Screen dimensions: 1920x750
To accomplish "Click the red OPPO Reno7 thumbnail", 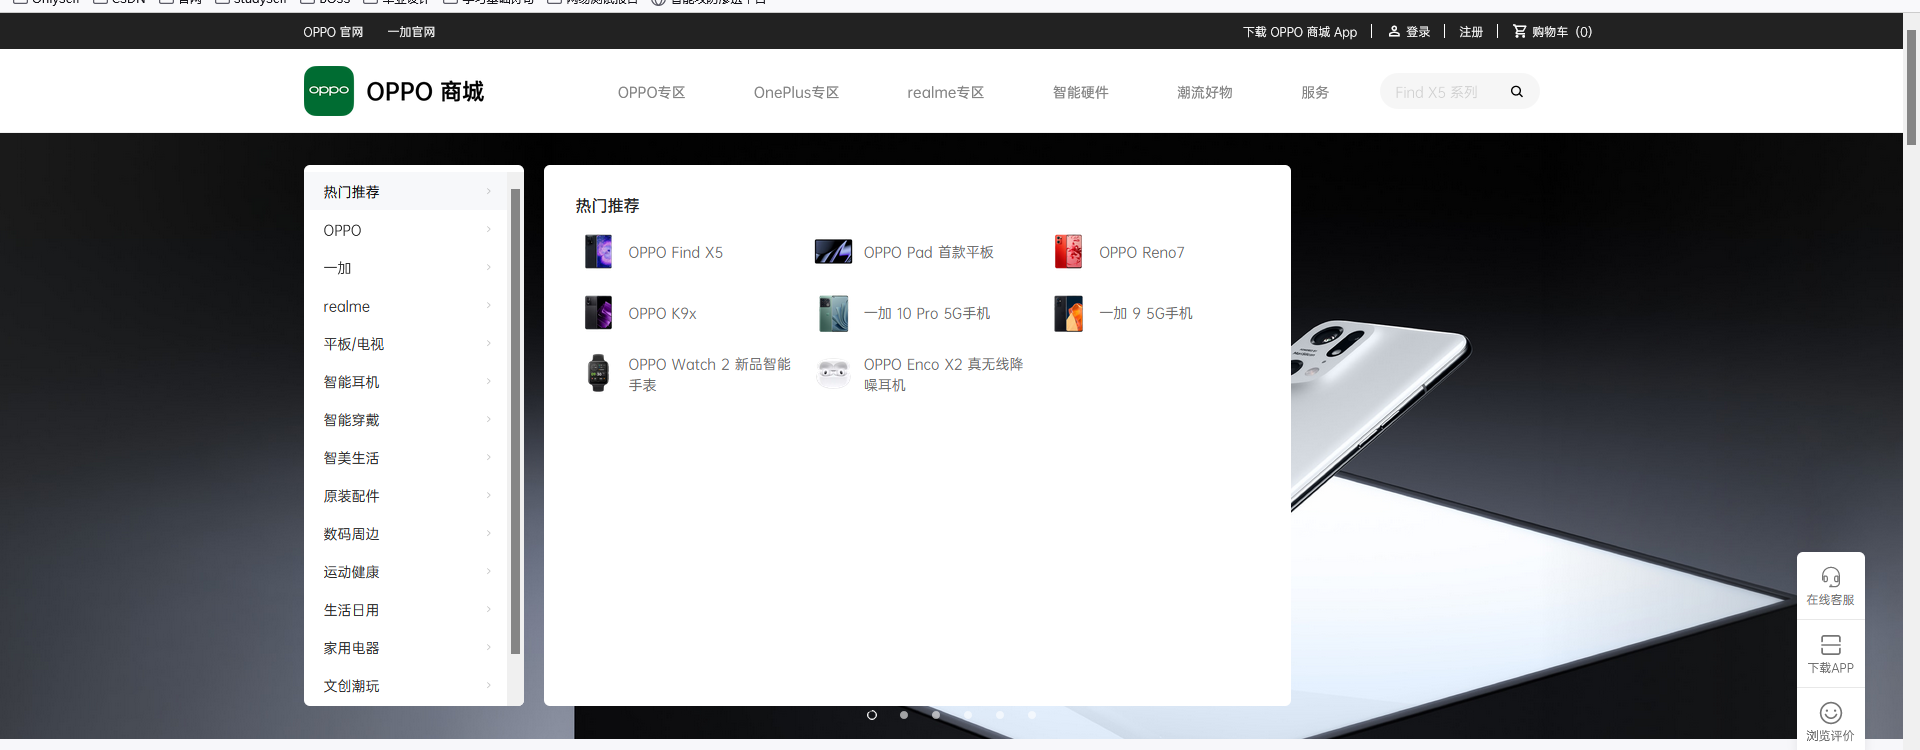I will [x=1068, y=252].
